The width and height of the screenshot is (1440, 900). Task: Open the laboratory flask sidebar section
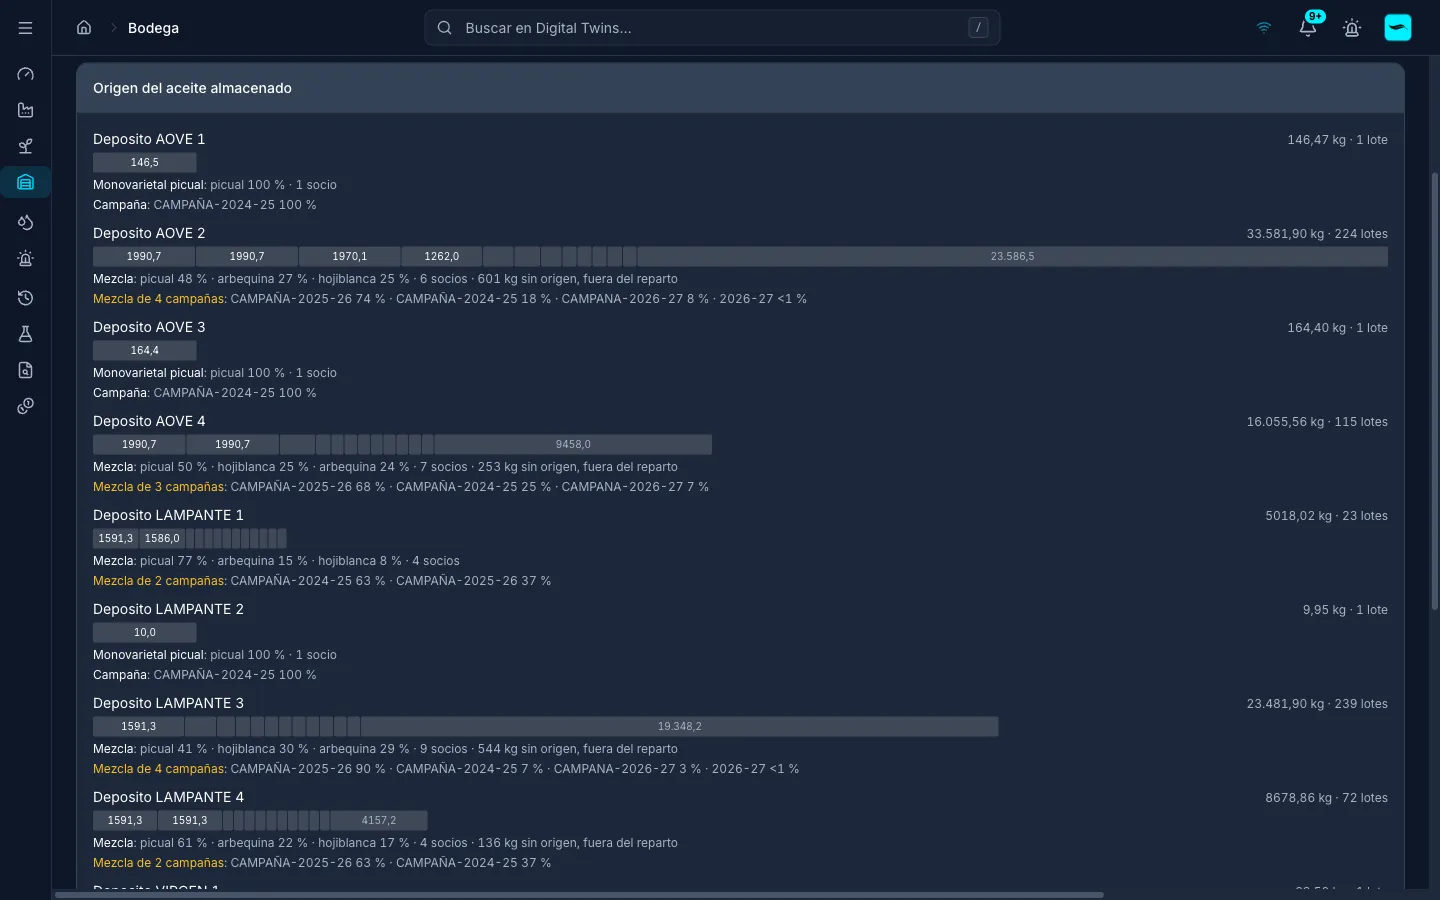point(26,334)
